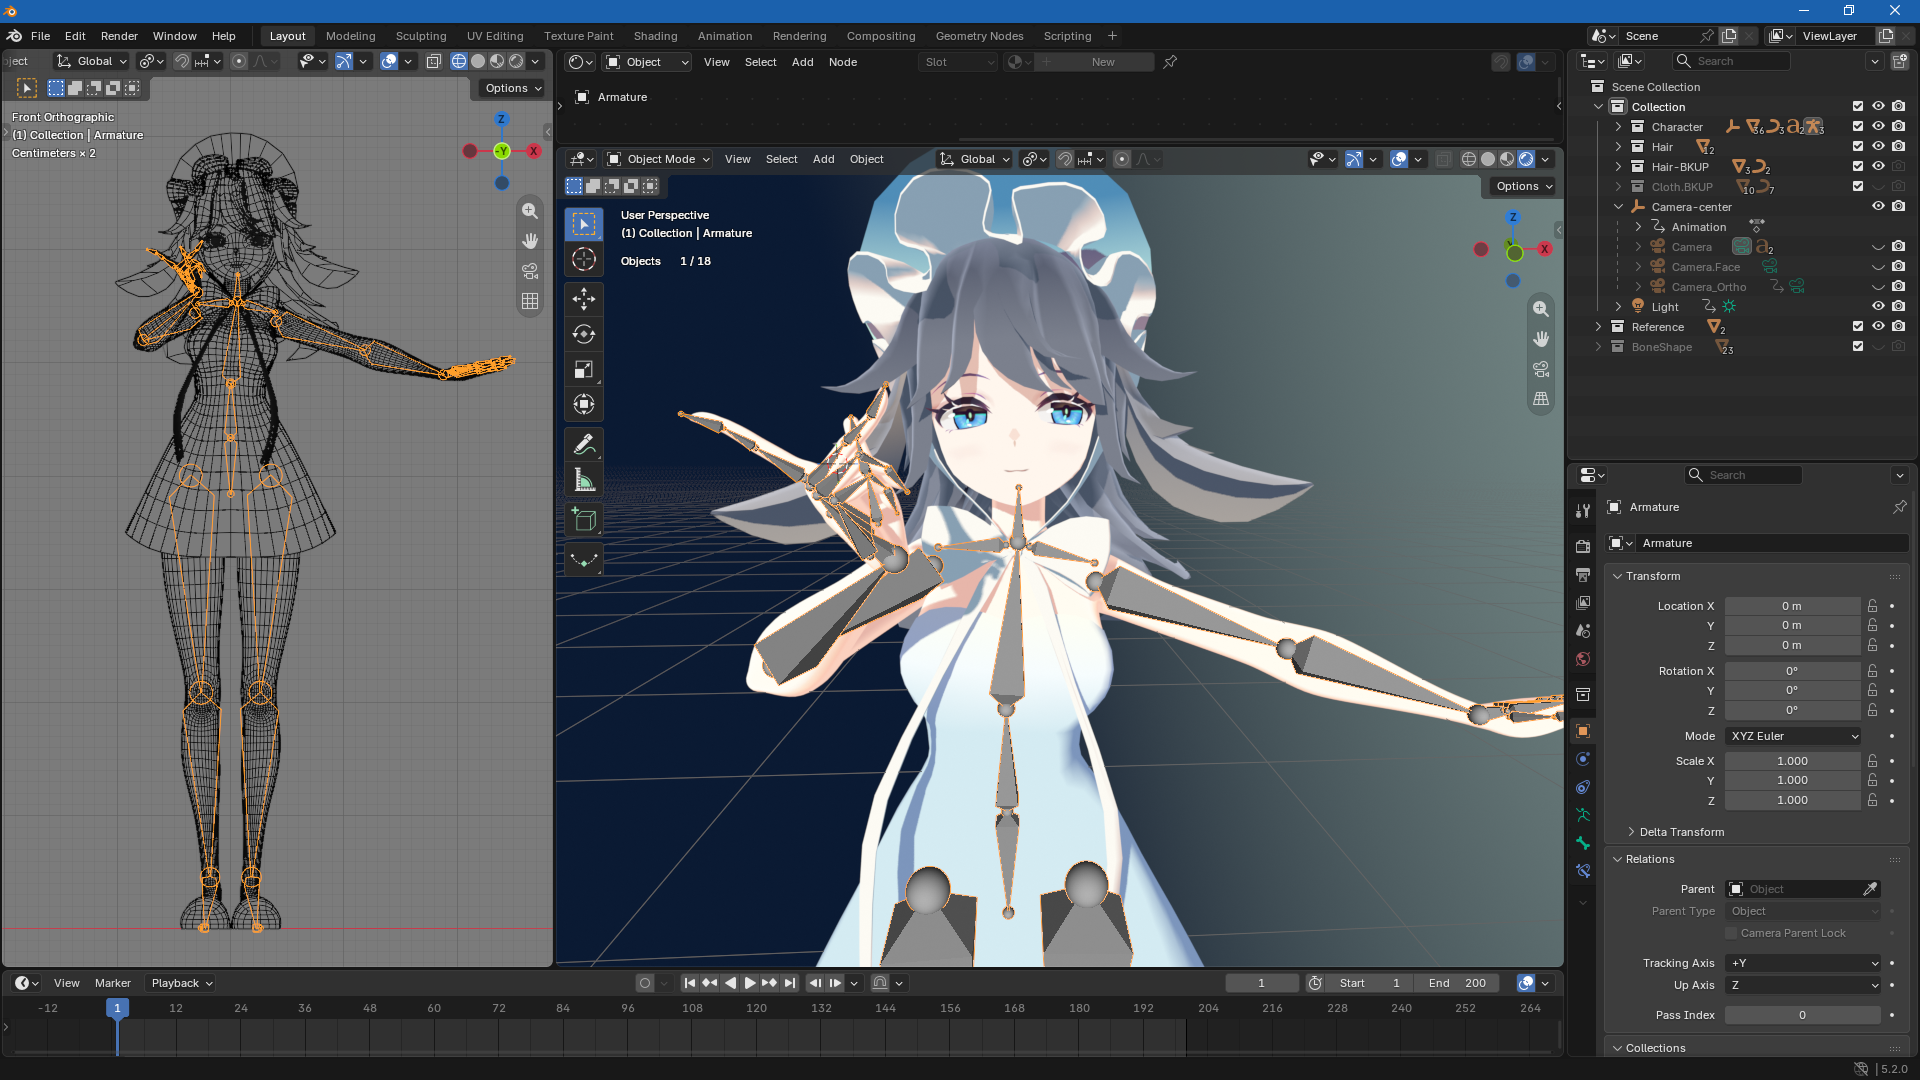Open the File menu
The width and height of the screenshot is (1920, 1080).
pos(40,36)
